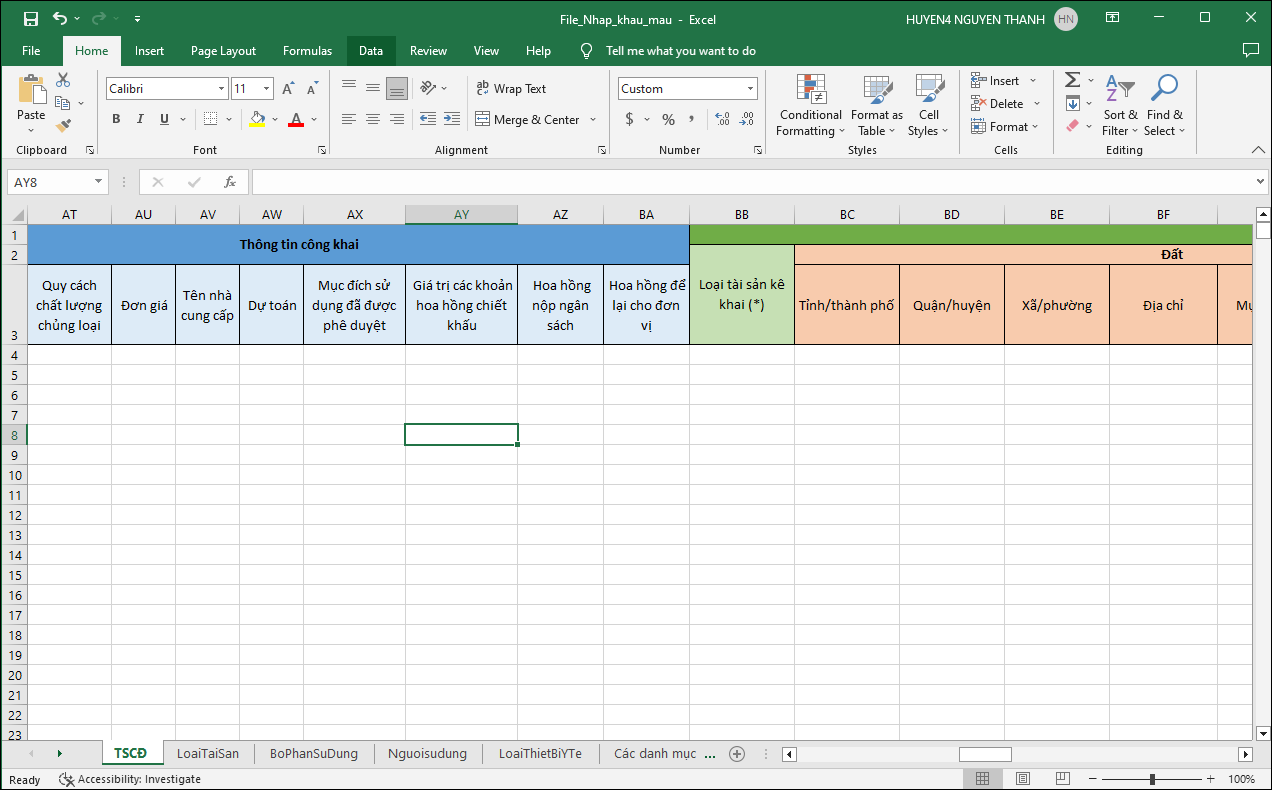Click Accessibility: Investigate in status bar
Viewport: 1272px width, 790px height.
[130, 779]
